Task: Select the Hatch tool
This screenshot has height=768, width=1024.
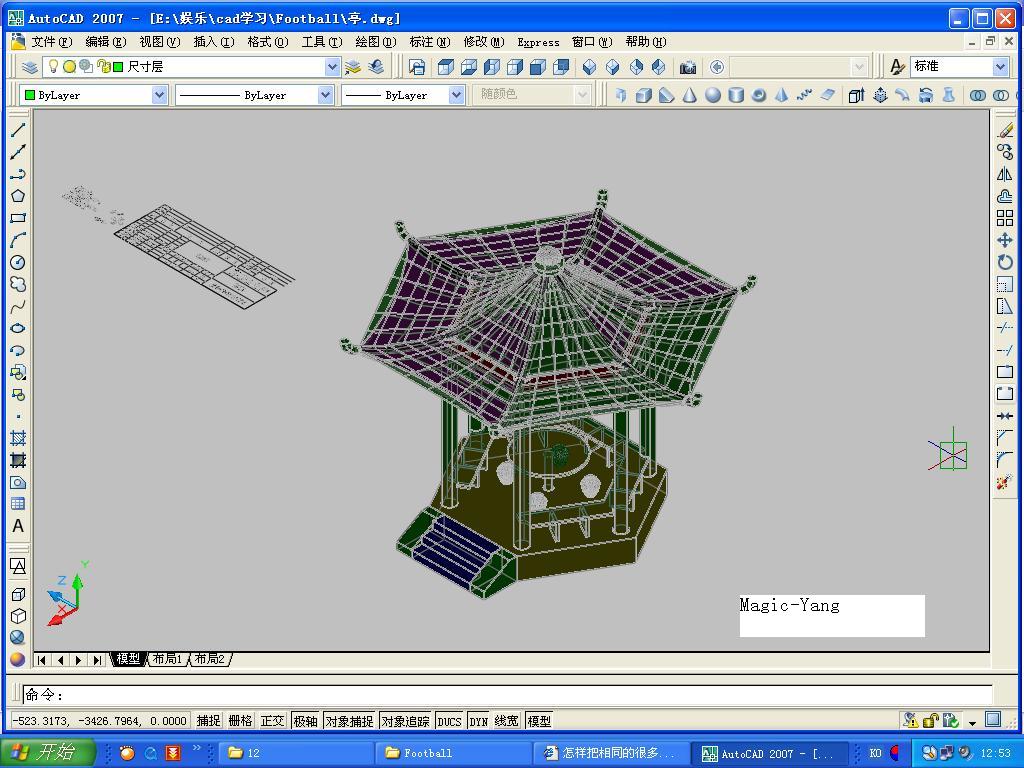Action: [18, 438]
